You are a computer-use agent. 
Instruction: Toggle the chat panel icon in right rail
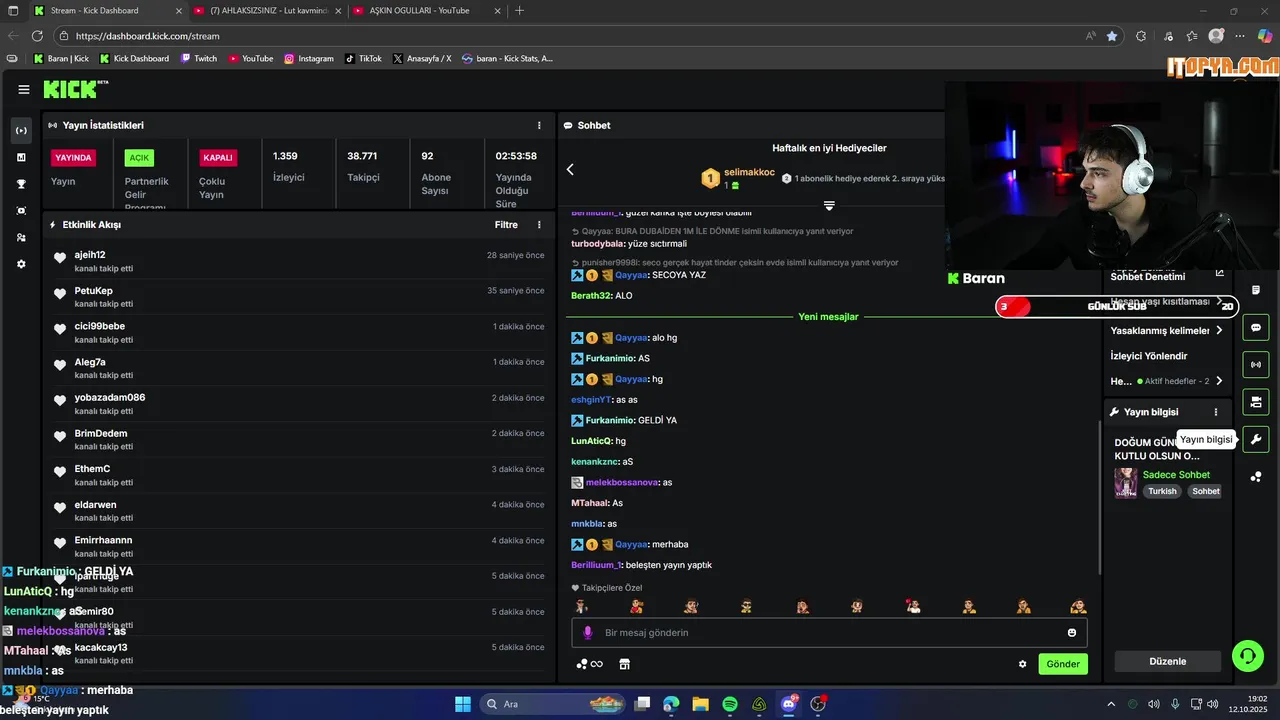1256,328
